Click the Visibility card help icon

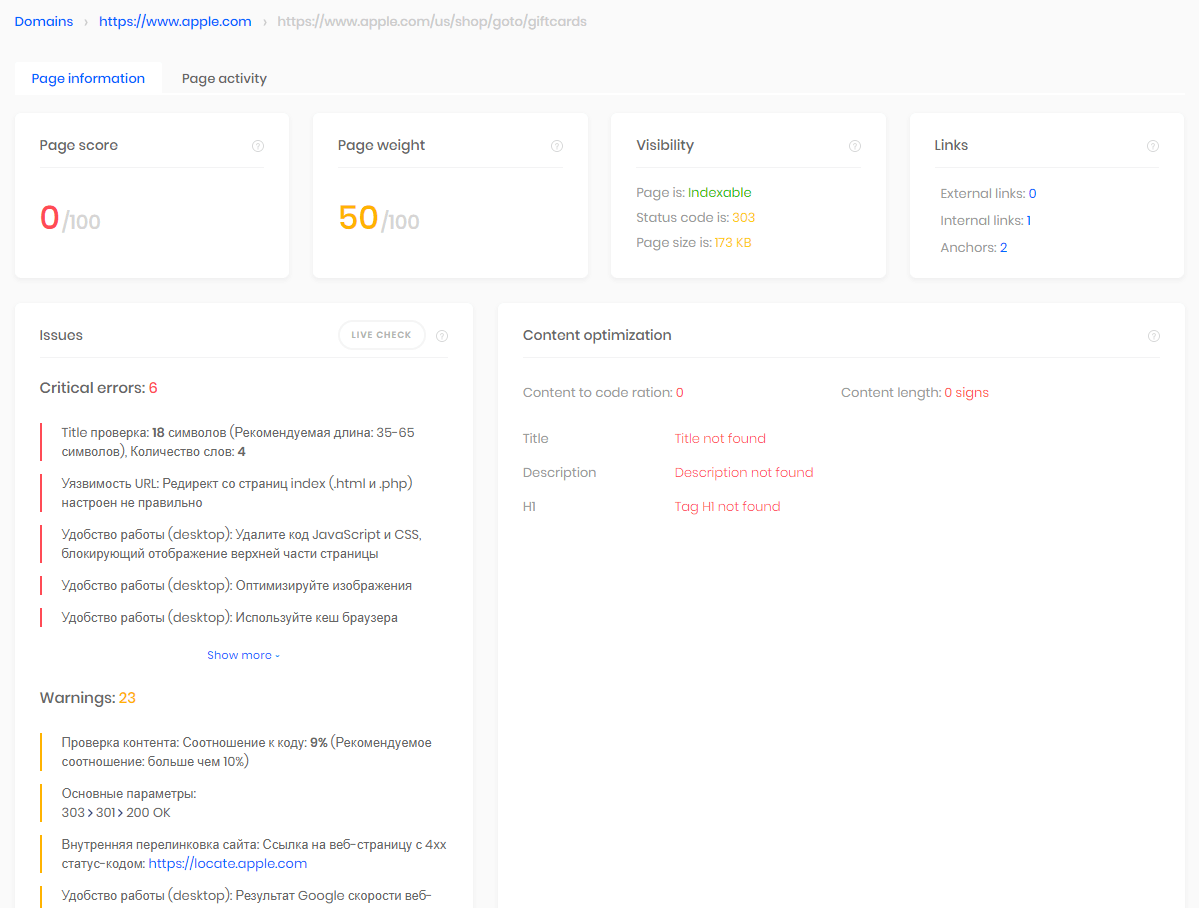(855, 146)
